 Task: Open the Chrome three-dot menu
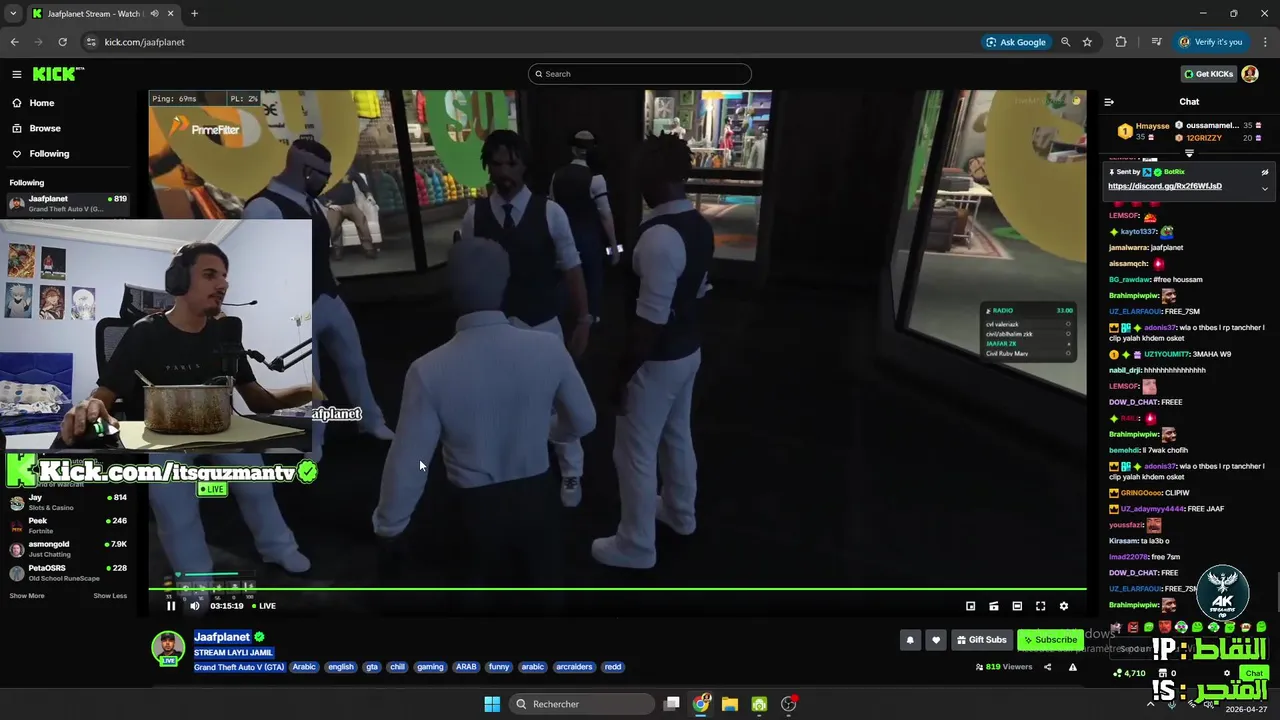(x=1263, y=42)
